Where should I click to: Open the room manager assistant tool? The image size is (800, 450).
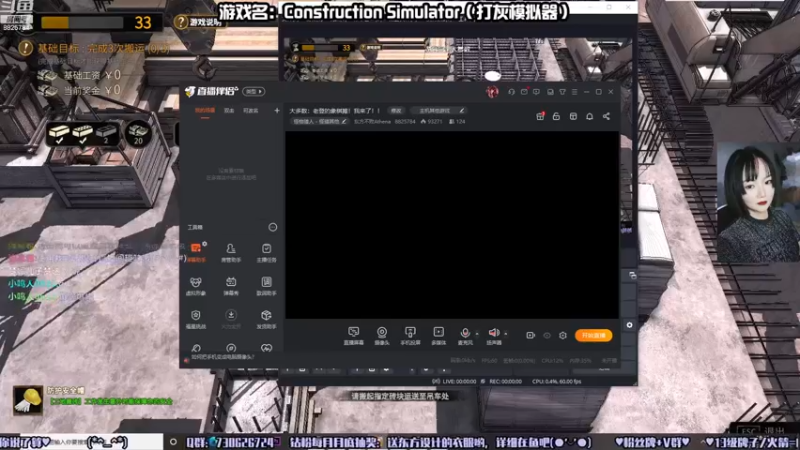click(x=231, y=252)
